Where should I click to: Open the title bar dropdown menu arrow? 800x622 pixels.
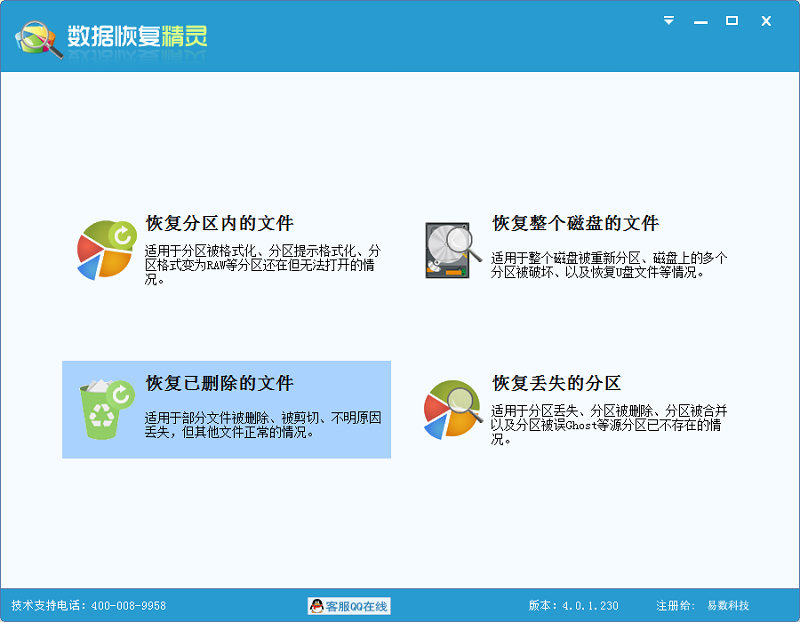[668, 20]
